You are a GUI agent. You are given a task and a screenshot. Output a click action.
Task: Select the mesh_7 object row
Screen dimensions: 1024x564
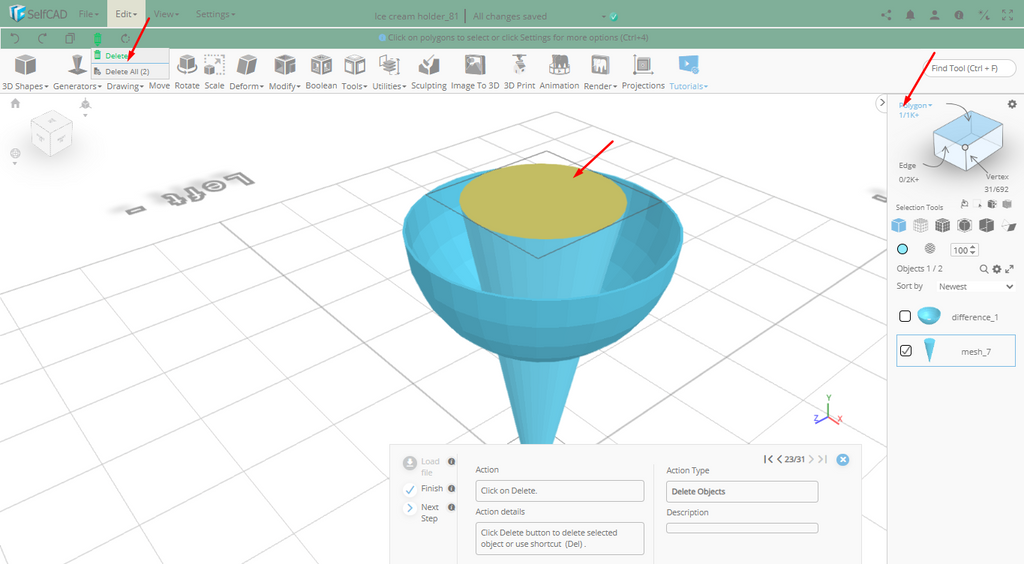[x=956, y=351]
